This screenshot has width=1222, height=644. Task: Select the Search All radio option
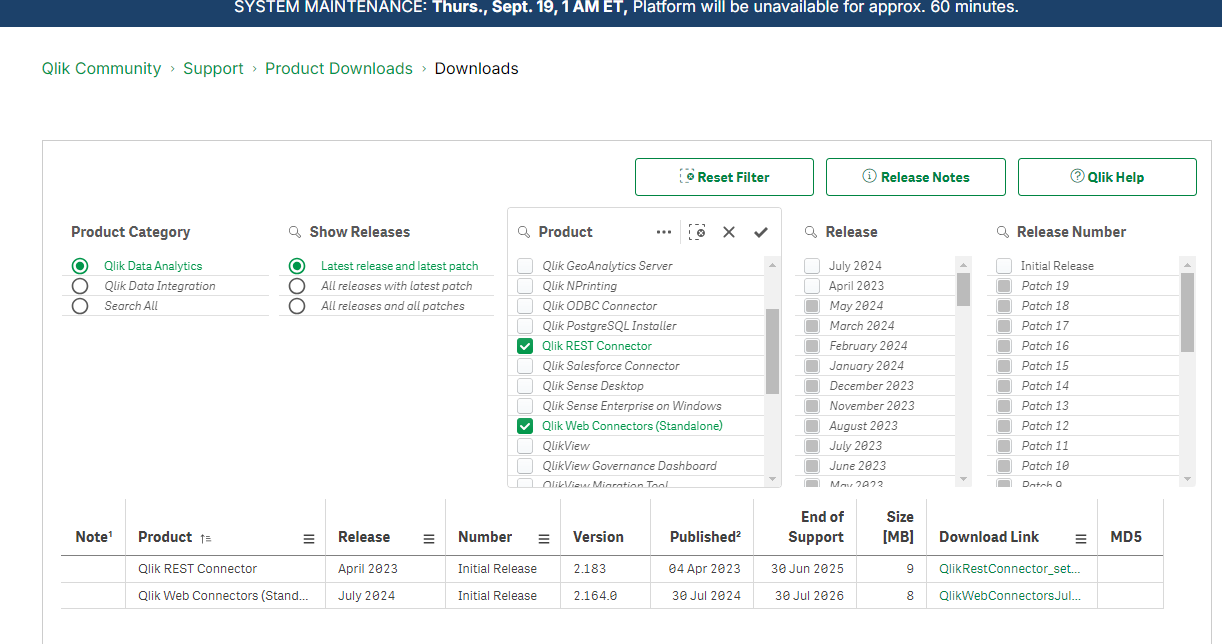click(80, 306)
